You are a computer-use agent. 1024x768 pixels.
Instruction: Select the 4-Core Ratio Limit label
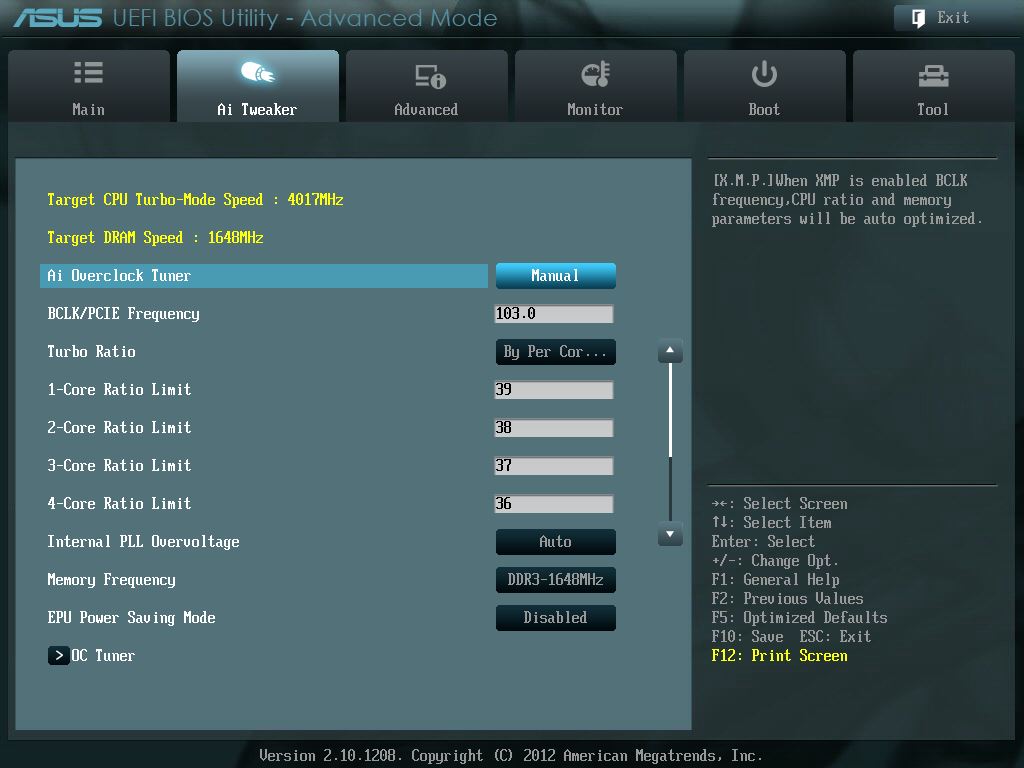coord(120,504)
